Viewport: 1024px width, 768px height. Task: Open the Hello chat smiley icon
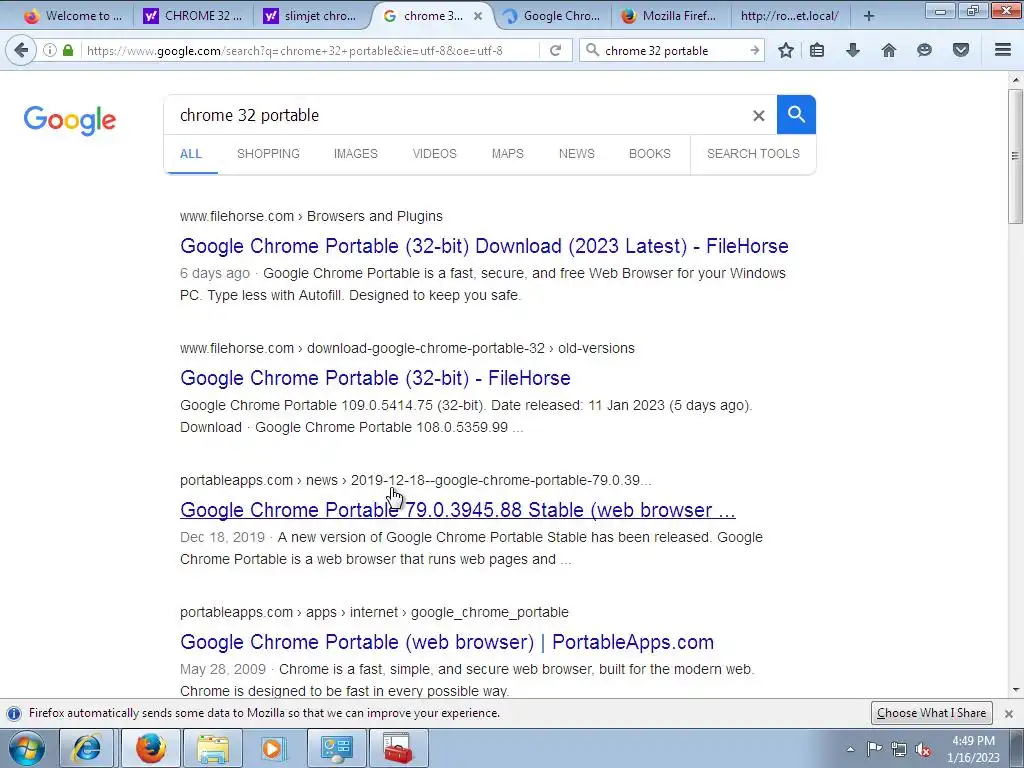[x=924, y=50]
